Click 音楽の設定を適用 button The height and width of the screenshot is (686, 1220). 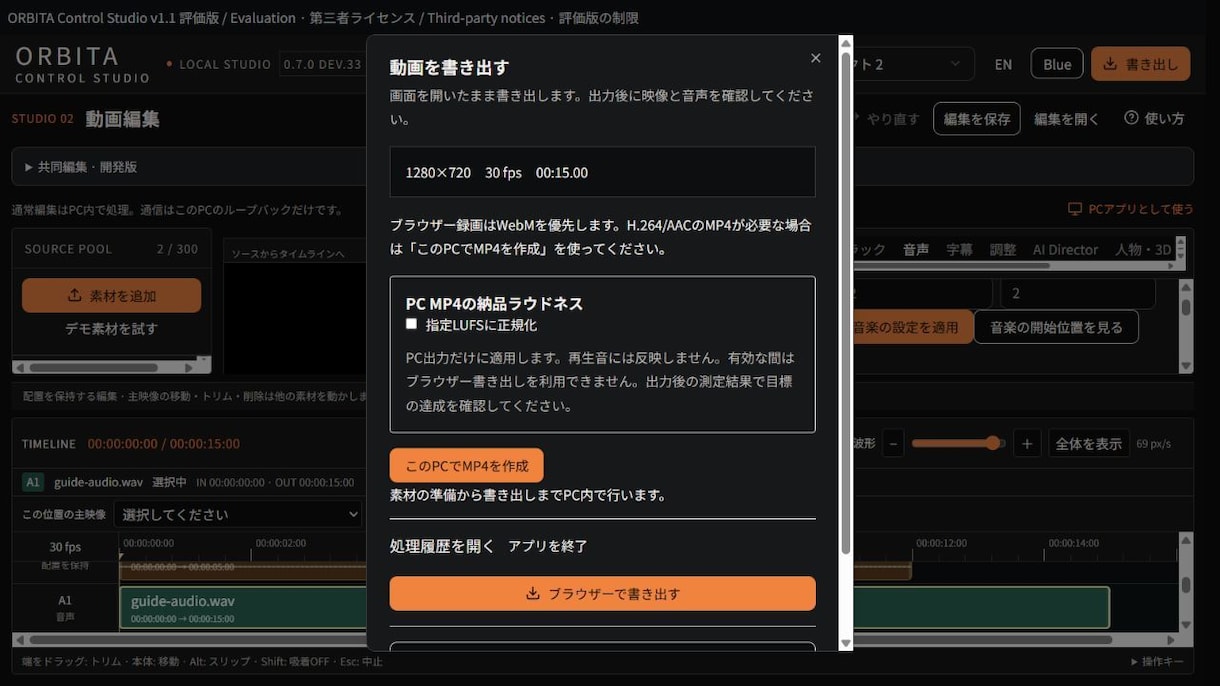pyautogui.click(x=910, y=327)
